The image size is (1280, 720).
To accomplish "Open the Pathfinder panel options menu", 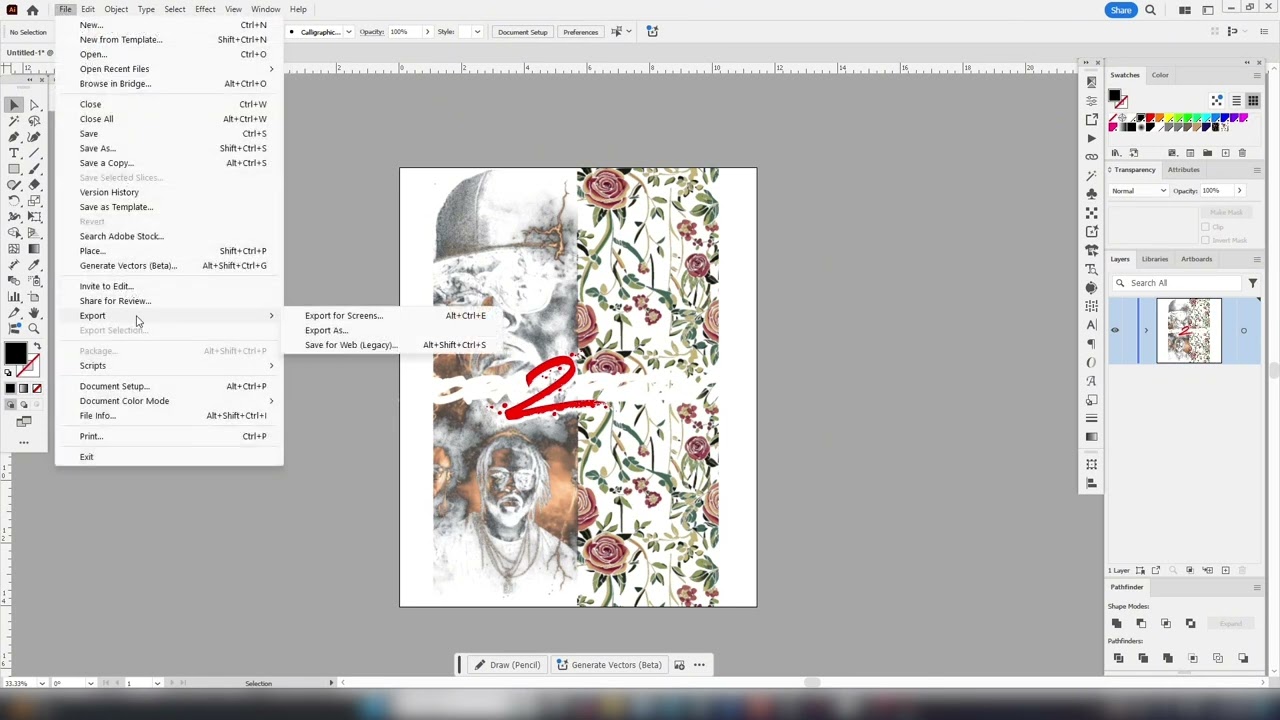I will click(1257, 587).
